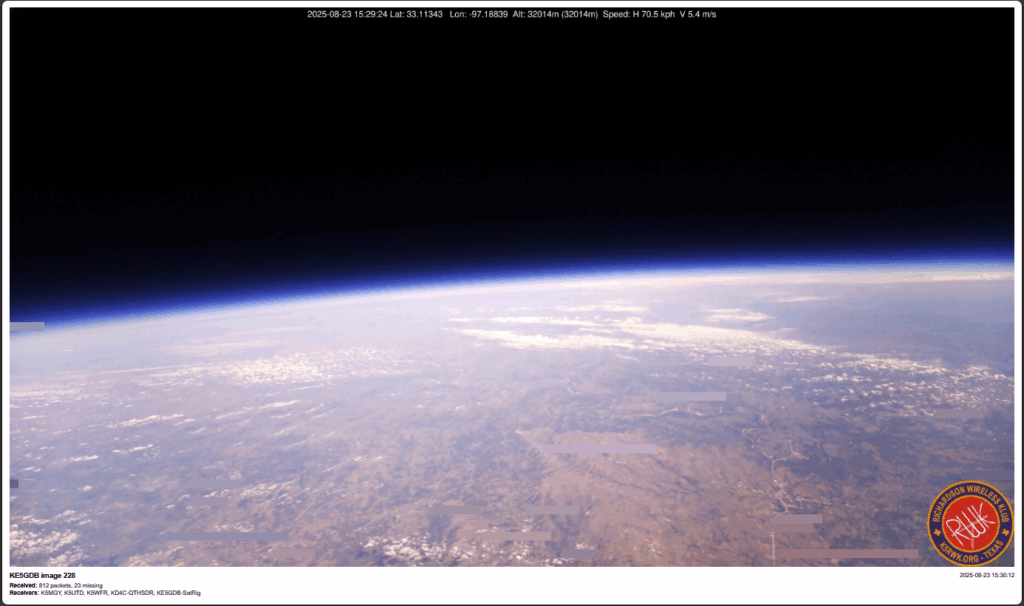The width and height of the screenshot is (1024, 606).
Task: Click the "Lat: 33.11343" telemetry value
Action: [416, 14]
